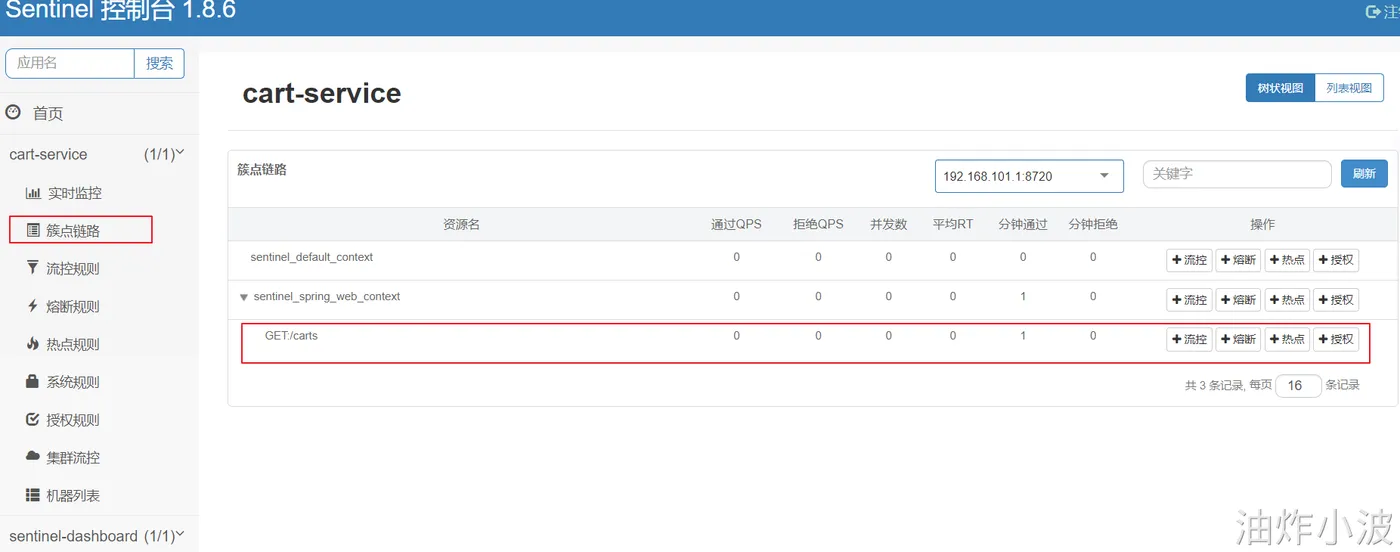Click the sentinel_spring_web_context resource name

click(327, 297)
